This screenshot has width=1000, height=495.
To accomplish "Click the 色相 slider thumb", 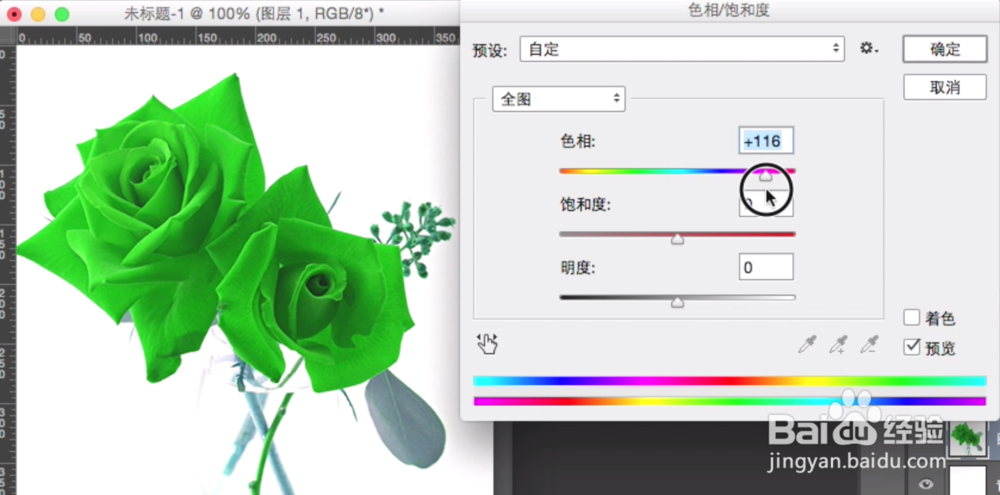I will tap(765, 176).
